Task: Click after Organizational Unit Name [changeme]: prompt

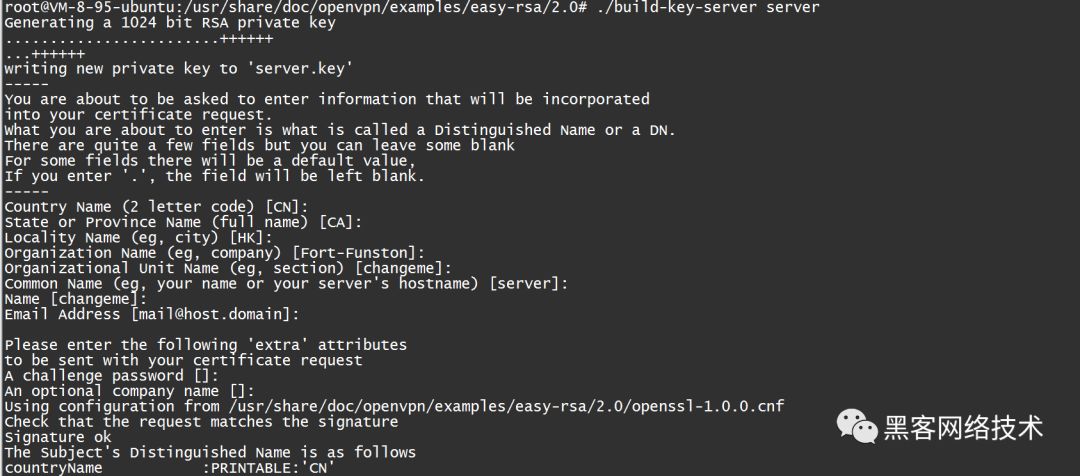Action: [x=457, y=268]
